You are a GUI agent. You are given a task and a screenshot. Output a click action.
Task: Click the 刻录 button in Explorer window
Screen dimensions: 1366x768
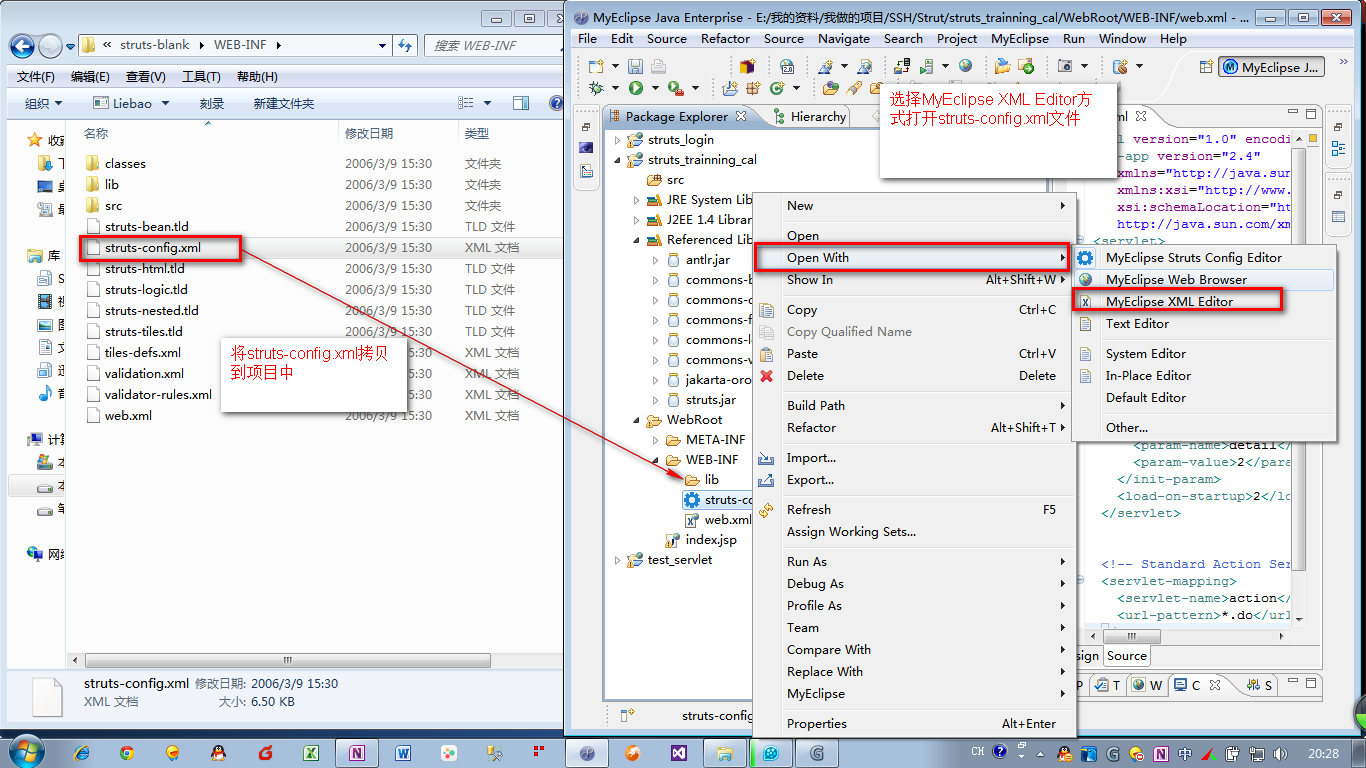point(211,104)
